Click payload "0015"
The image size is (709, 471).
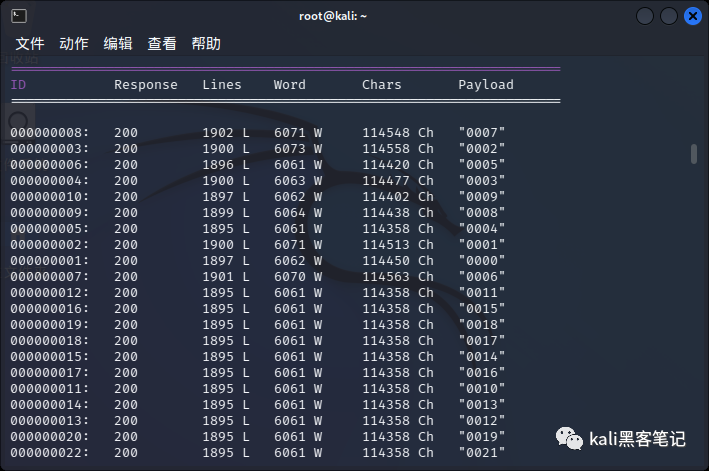point(482,308)
